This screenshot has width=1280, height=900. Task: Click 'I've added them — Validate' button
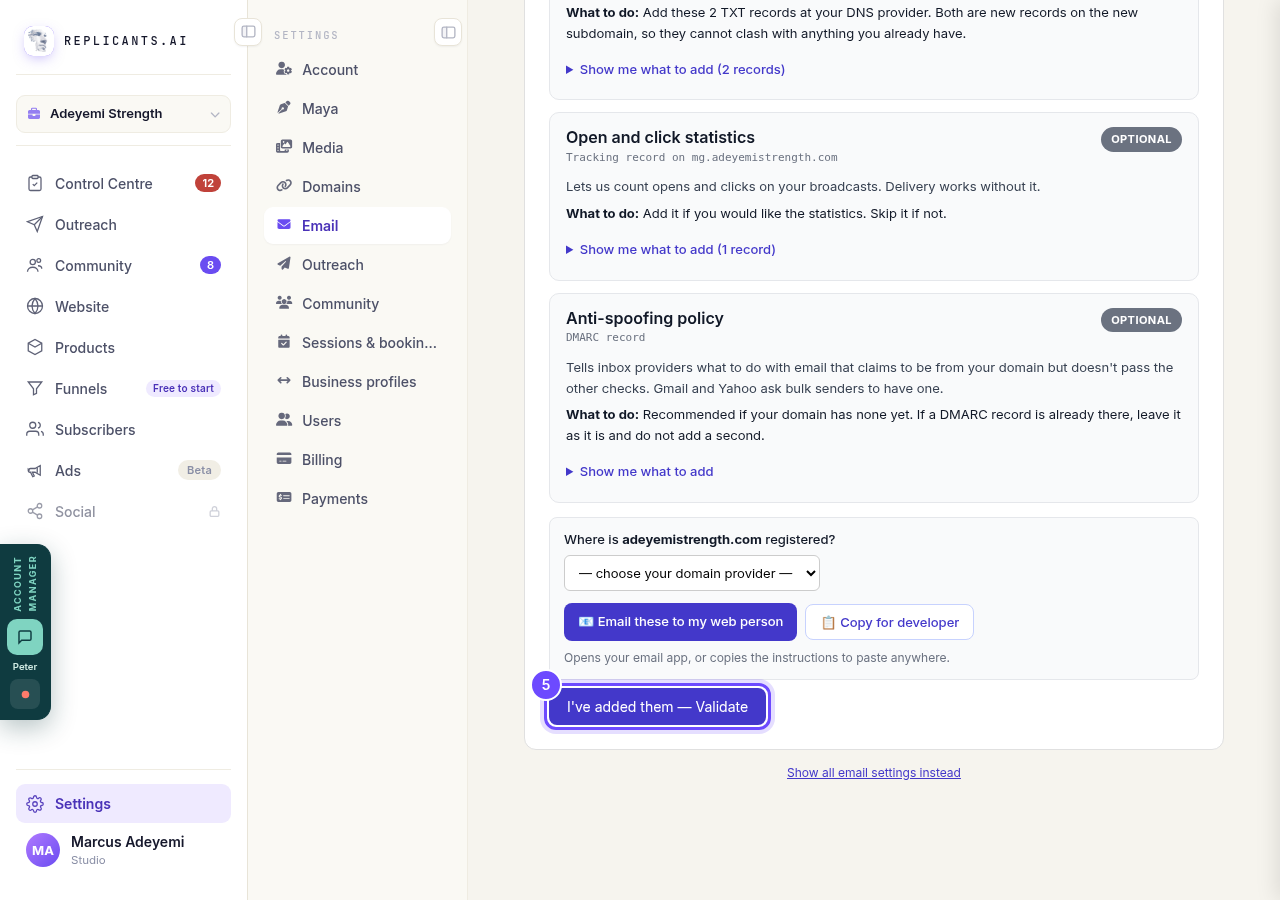tap(657, 707)
